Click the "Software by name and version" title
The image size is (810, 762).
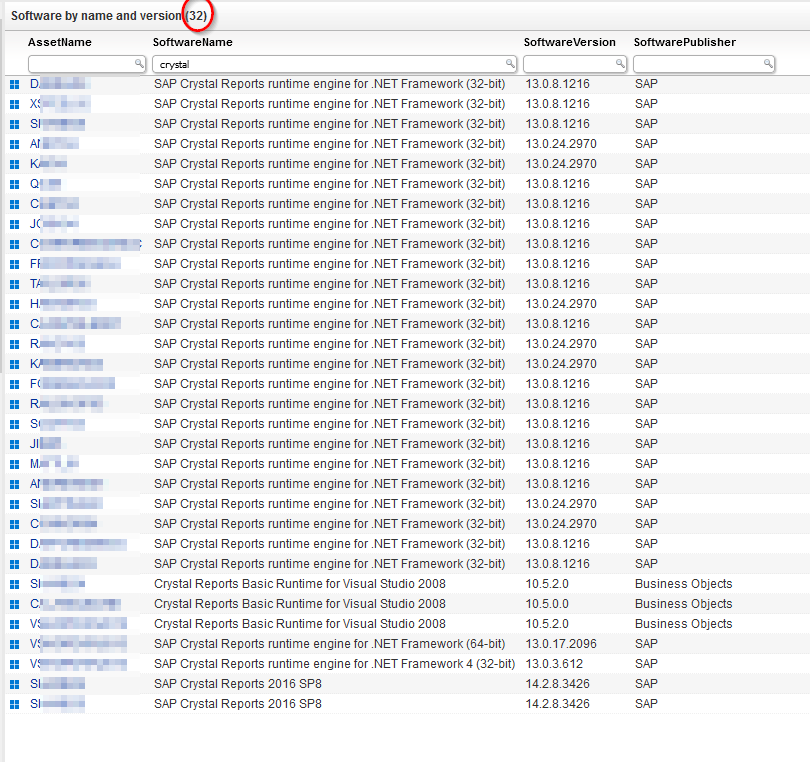tap(96, 16)
